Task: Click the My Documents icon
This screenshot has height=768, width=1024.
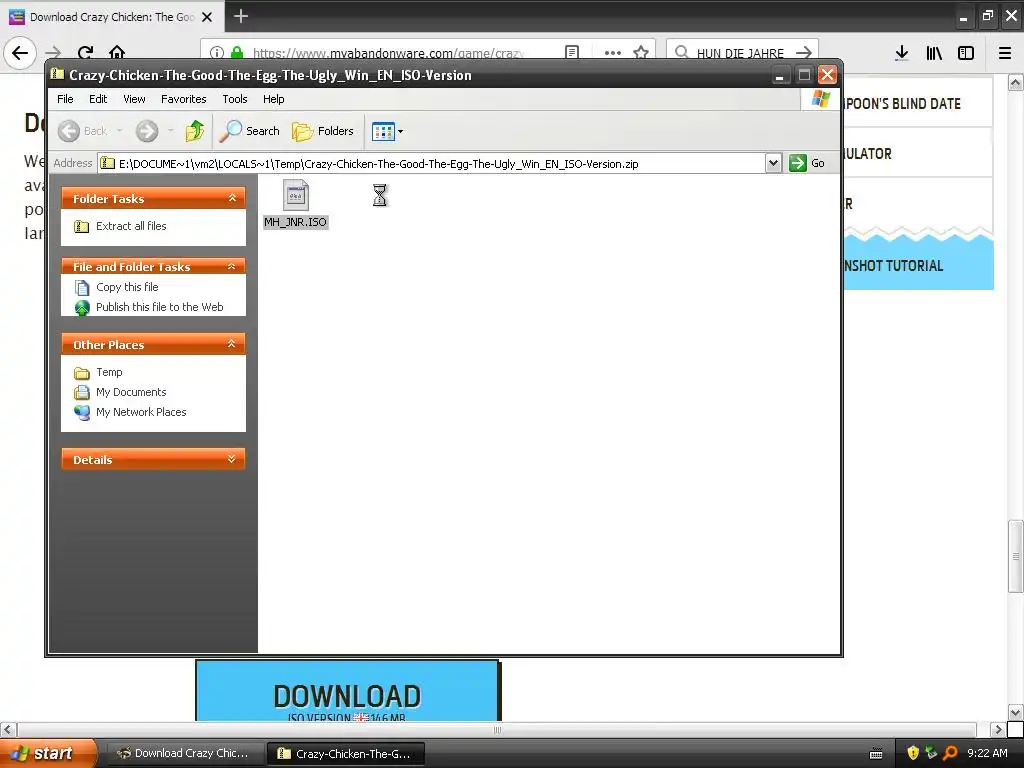Action: pyautogui.click(x=82, y=392)
